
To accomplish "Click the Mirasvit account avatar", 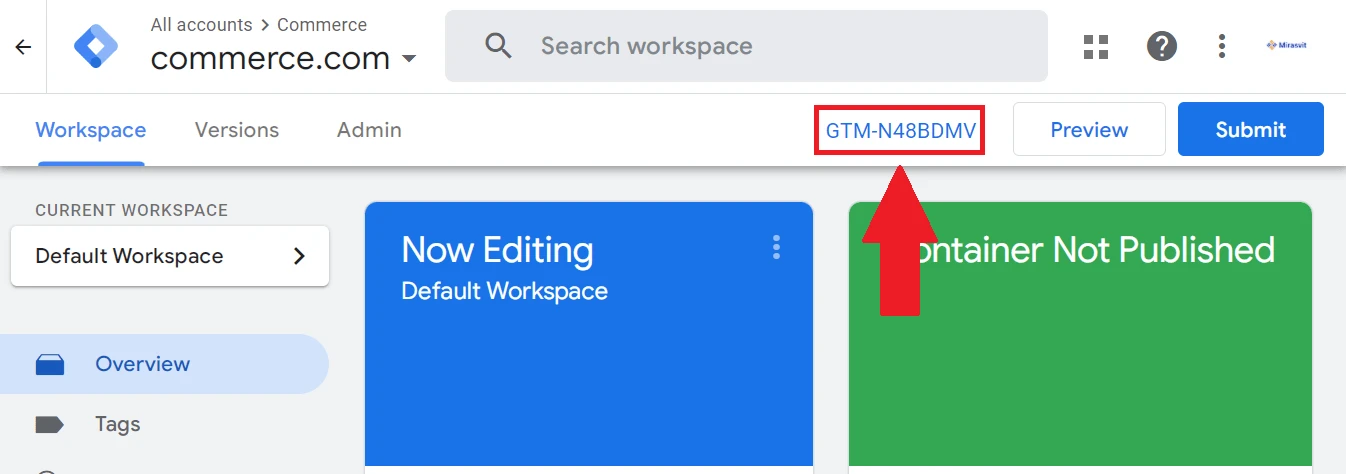I will pyautogui.click(x=1286, y=46).
